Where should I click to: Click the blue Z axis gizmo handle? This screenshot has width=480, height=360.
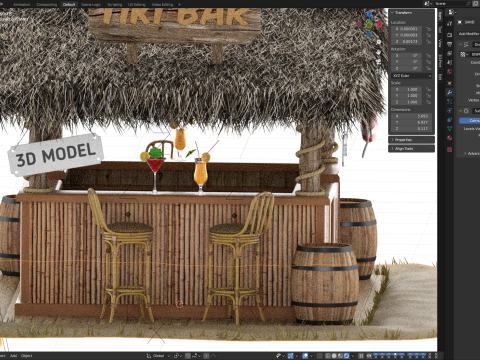tap(369, 14)
